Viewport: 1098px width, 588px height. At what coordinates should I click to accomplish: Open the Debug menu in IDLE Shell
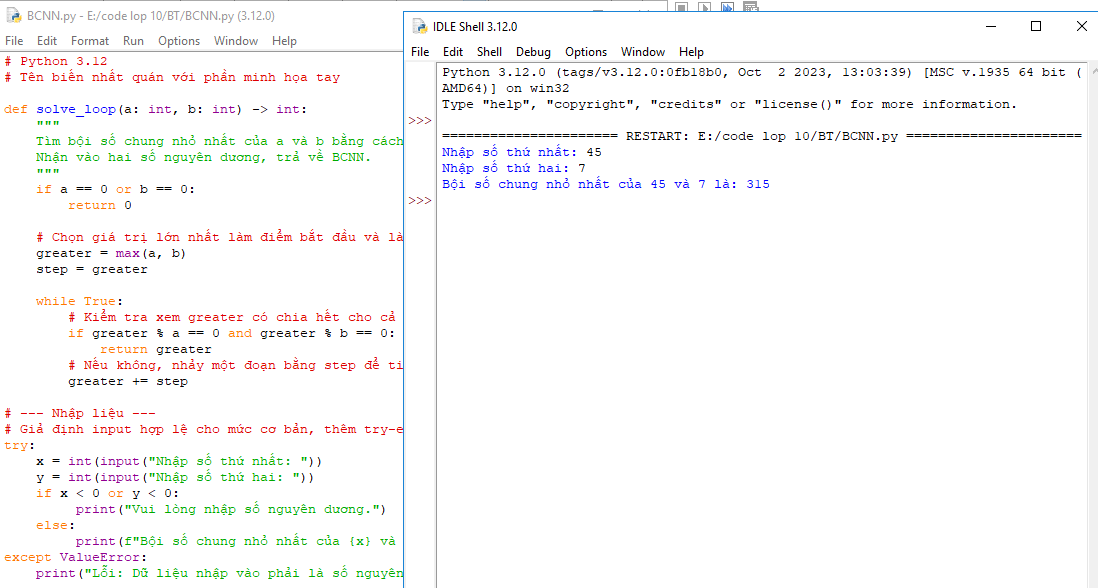[533, 51]
